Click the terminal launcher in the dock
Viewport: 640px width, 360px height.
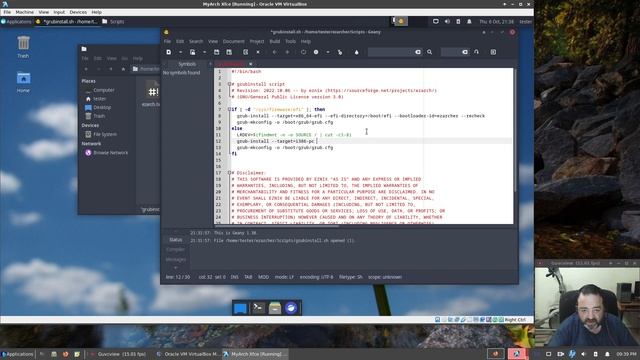pyautogui.click(x=258, y=308)
